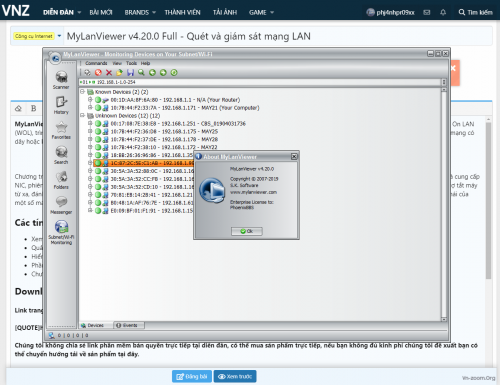
Task: Click the green refresh toolbar icon
Action: tap(174, 73)
